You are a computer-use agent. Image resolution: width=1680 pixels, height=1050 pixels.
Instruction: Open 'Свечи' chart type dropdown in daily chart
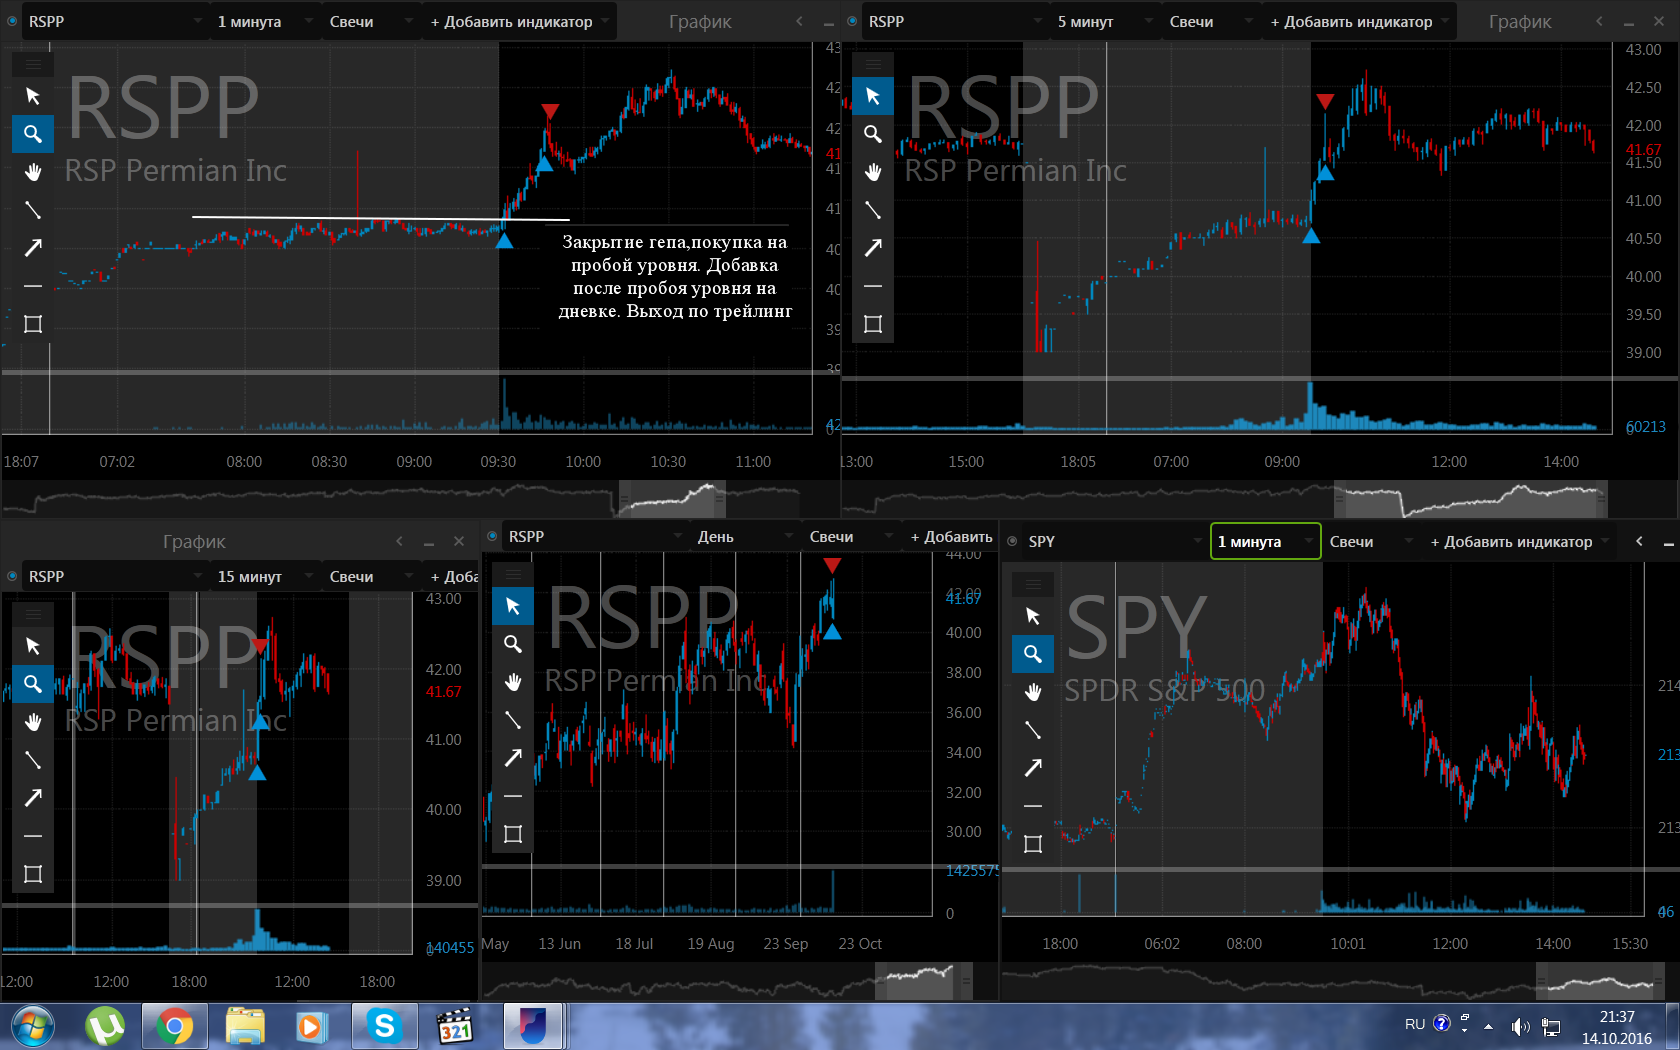[850, 536]
